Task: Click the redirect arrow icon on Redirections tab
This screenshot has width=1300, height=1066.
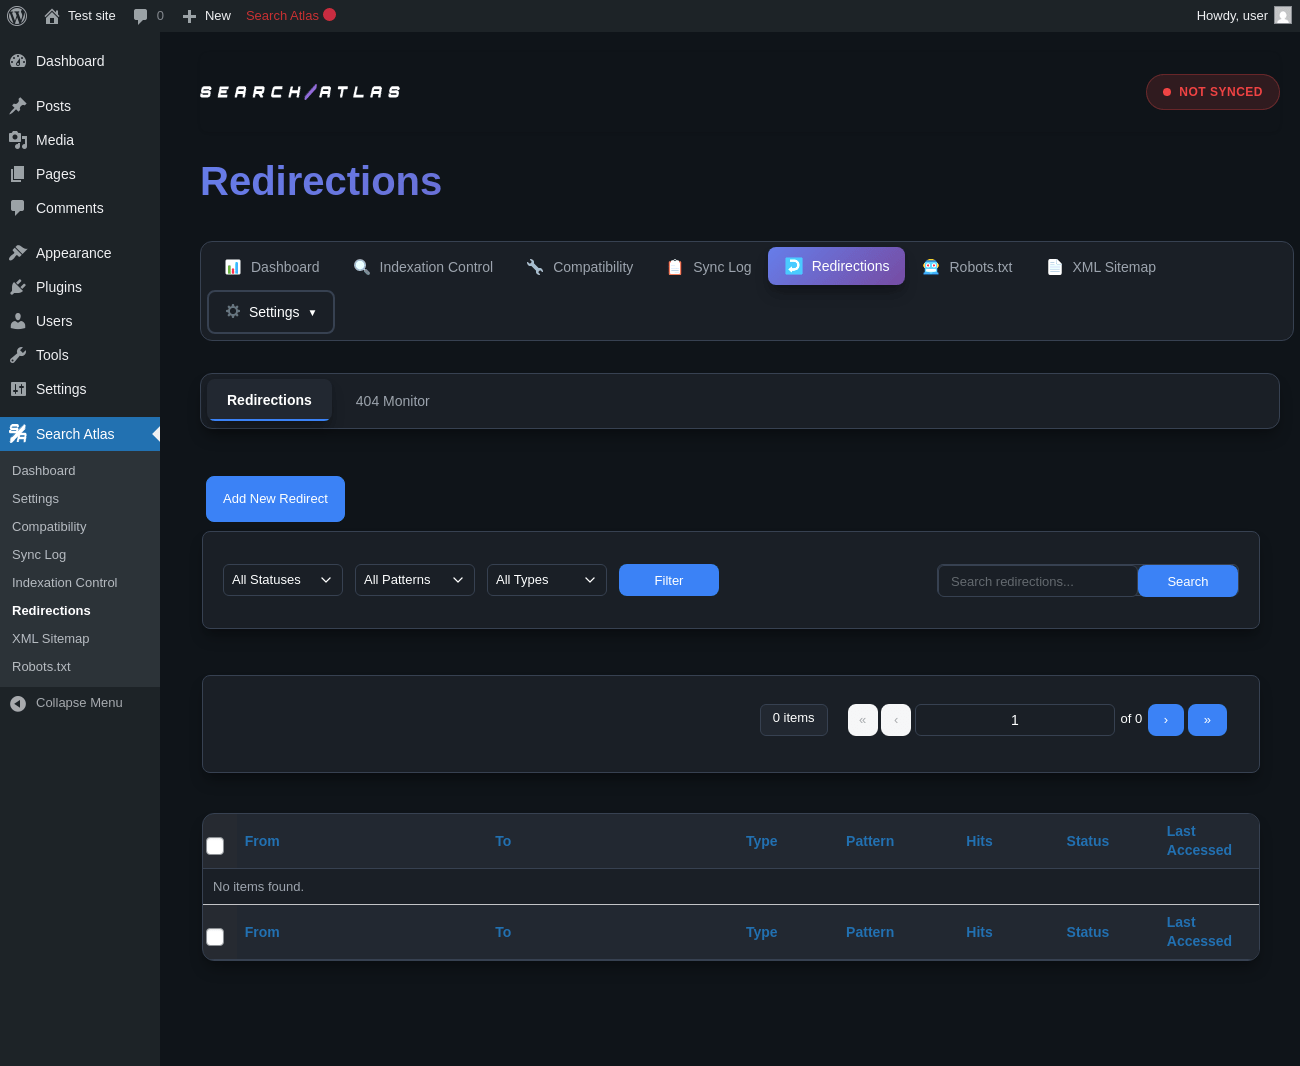Action: [x=794, y=266]
